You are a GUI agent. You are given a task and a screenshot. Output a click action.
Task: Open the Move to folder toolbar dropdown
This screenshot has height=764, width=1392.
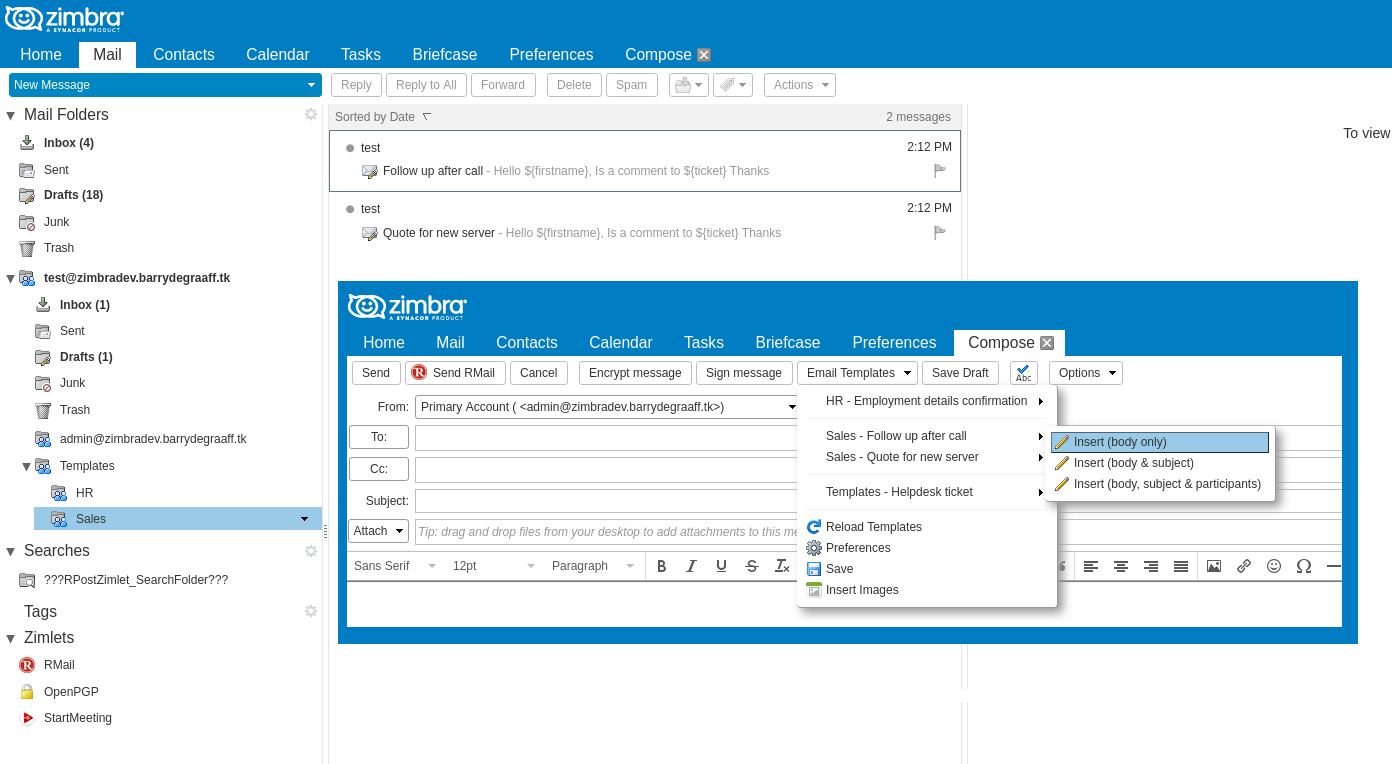[689, 85]
